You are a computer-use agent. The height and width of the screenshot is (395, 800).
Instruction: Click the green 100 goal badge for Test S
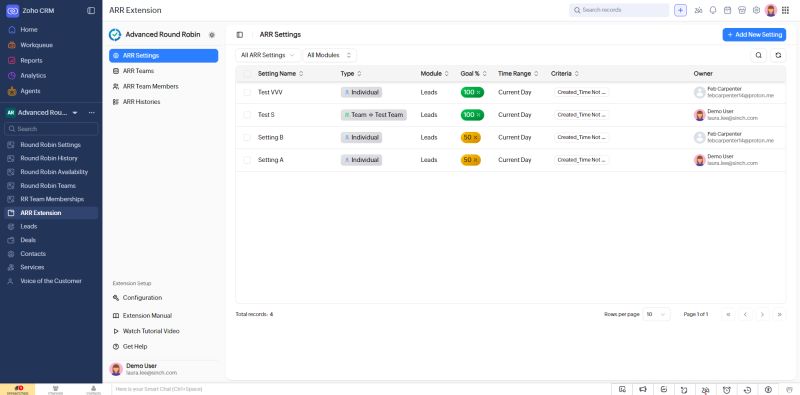pyautogui.click(x=472, y=115)
